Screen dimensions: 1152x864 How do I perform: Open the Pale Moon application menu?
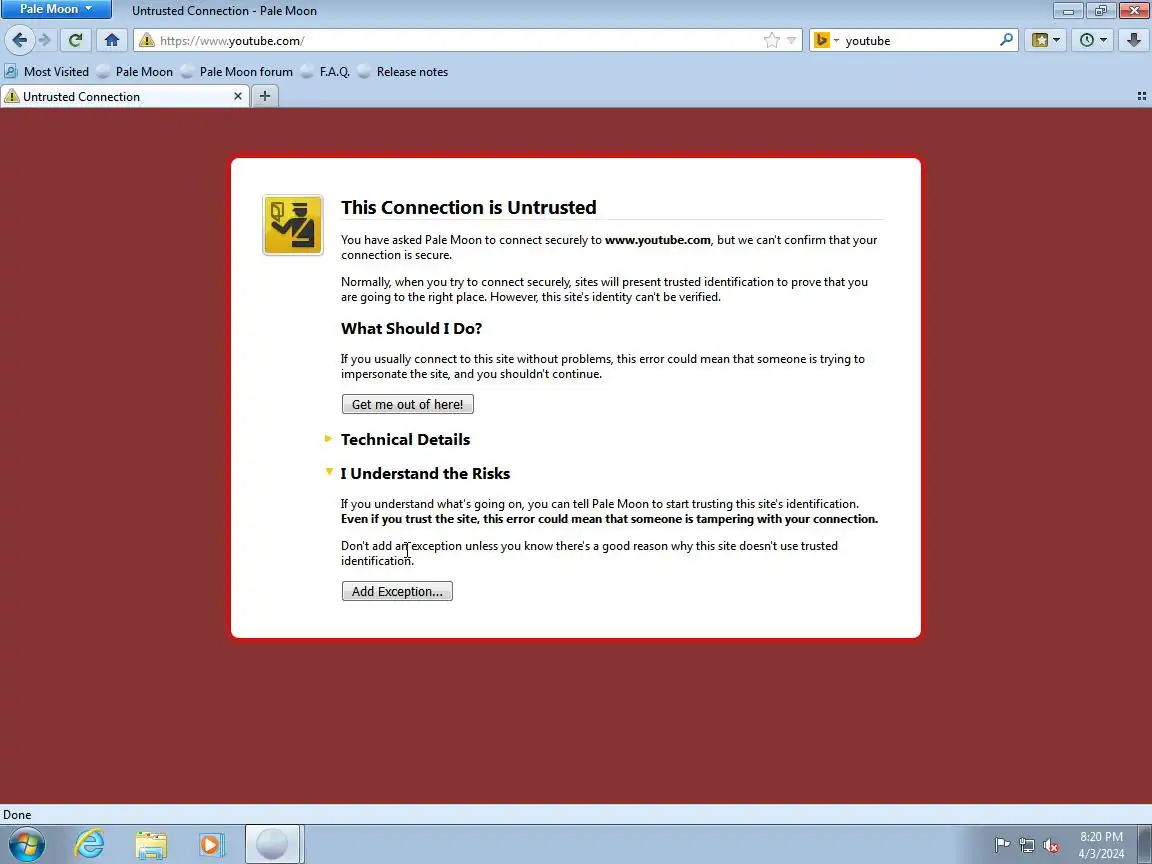tap(56, 10)
